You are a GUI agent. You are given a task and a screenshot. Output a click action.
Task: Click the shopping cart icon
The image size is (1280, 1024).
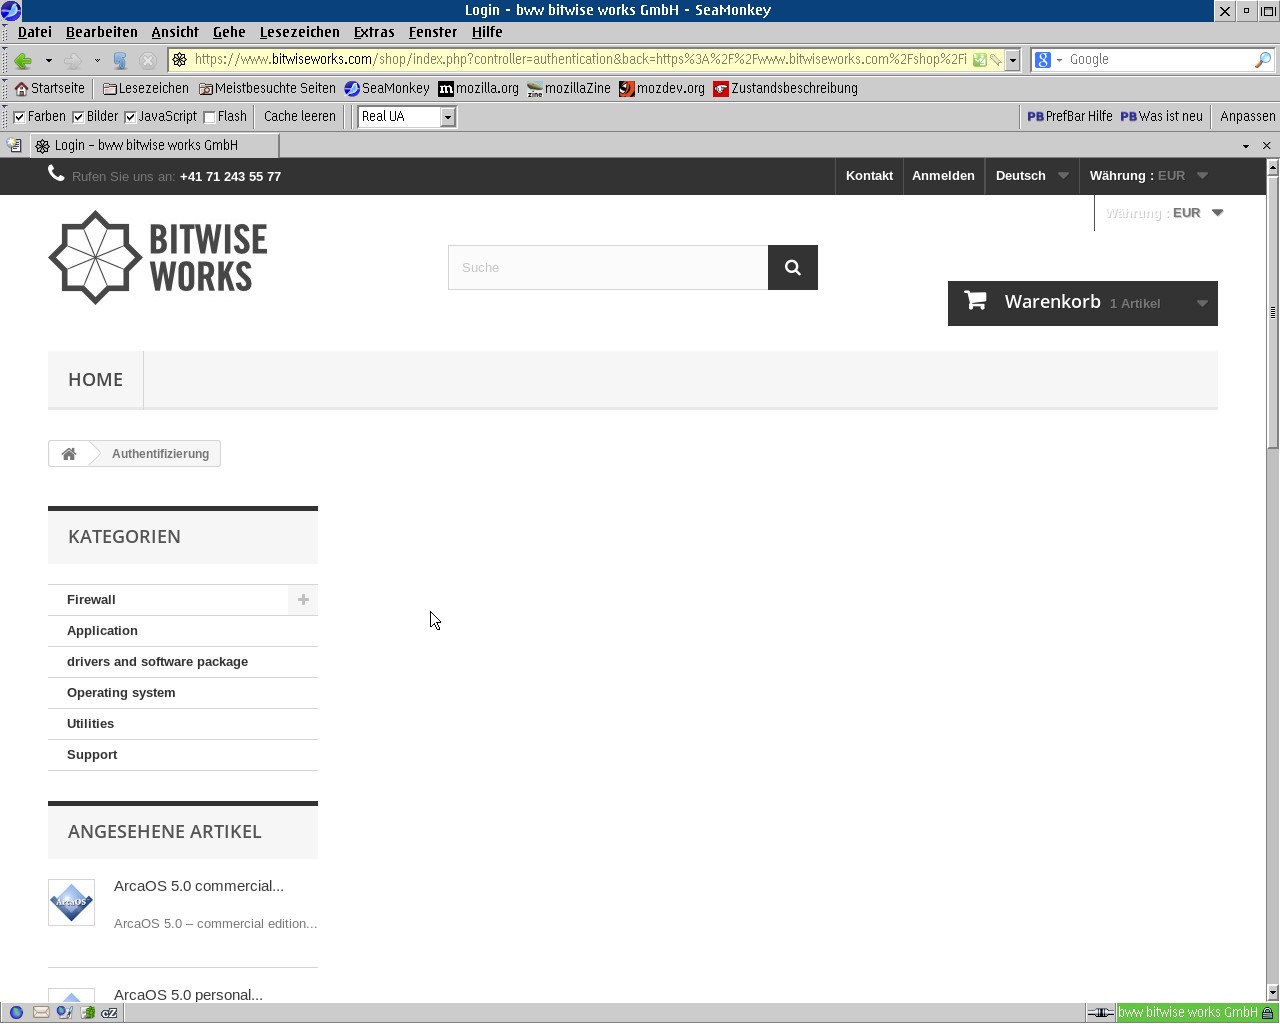[x=975, y=300]
